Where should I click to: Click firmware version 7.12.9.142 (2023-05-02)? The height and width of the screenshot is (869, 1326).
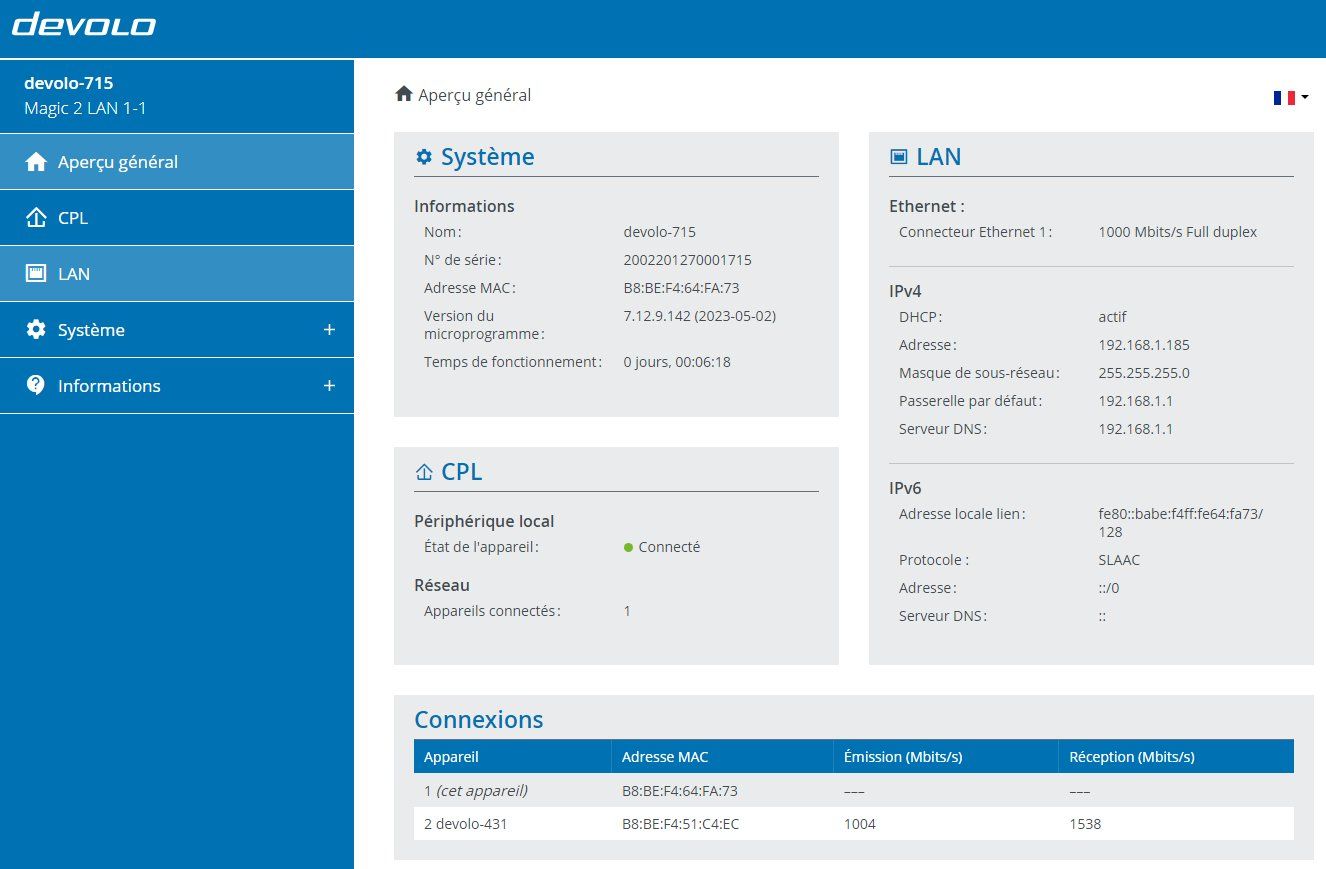pyautogui.click(x=699, y=316)
